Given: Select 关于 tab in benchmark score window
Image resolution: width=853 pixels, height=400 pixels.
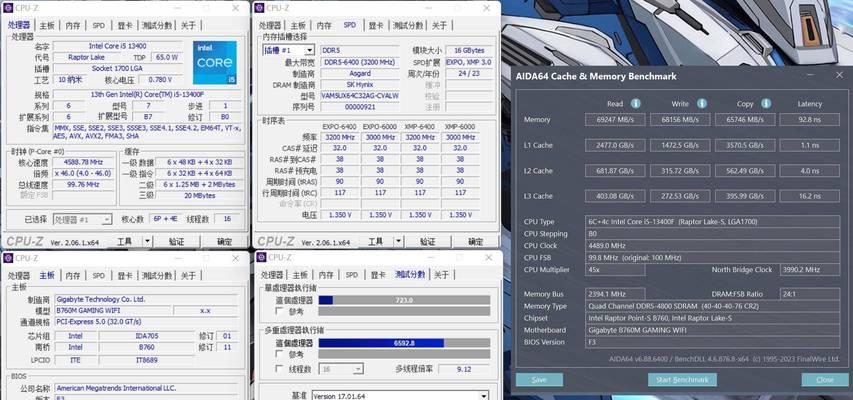Looking at the screenshot, I should pos(442,274).
